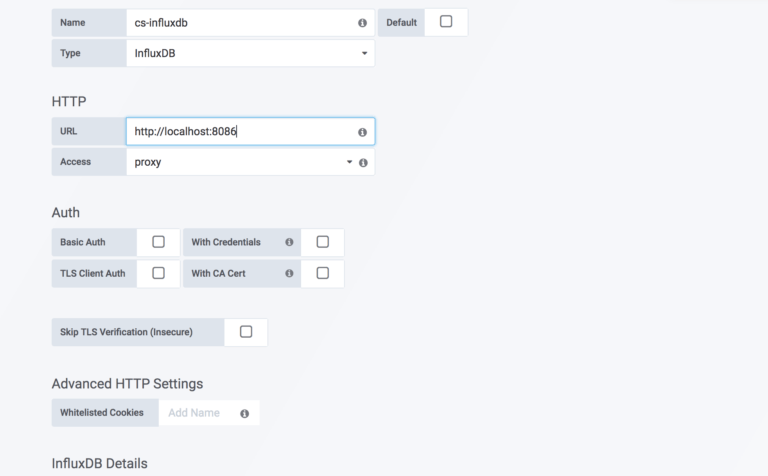Check Skip TLS Verification (Insecure)
768x476 pixels.
[246, 332]
